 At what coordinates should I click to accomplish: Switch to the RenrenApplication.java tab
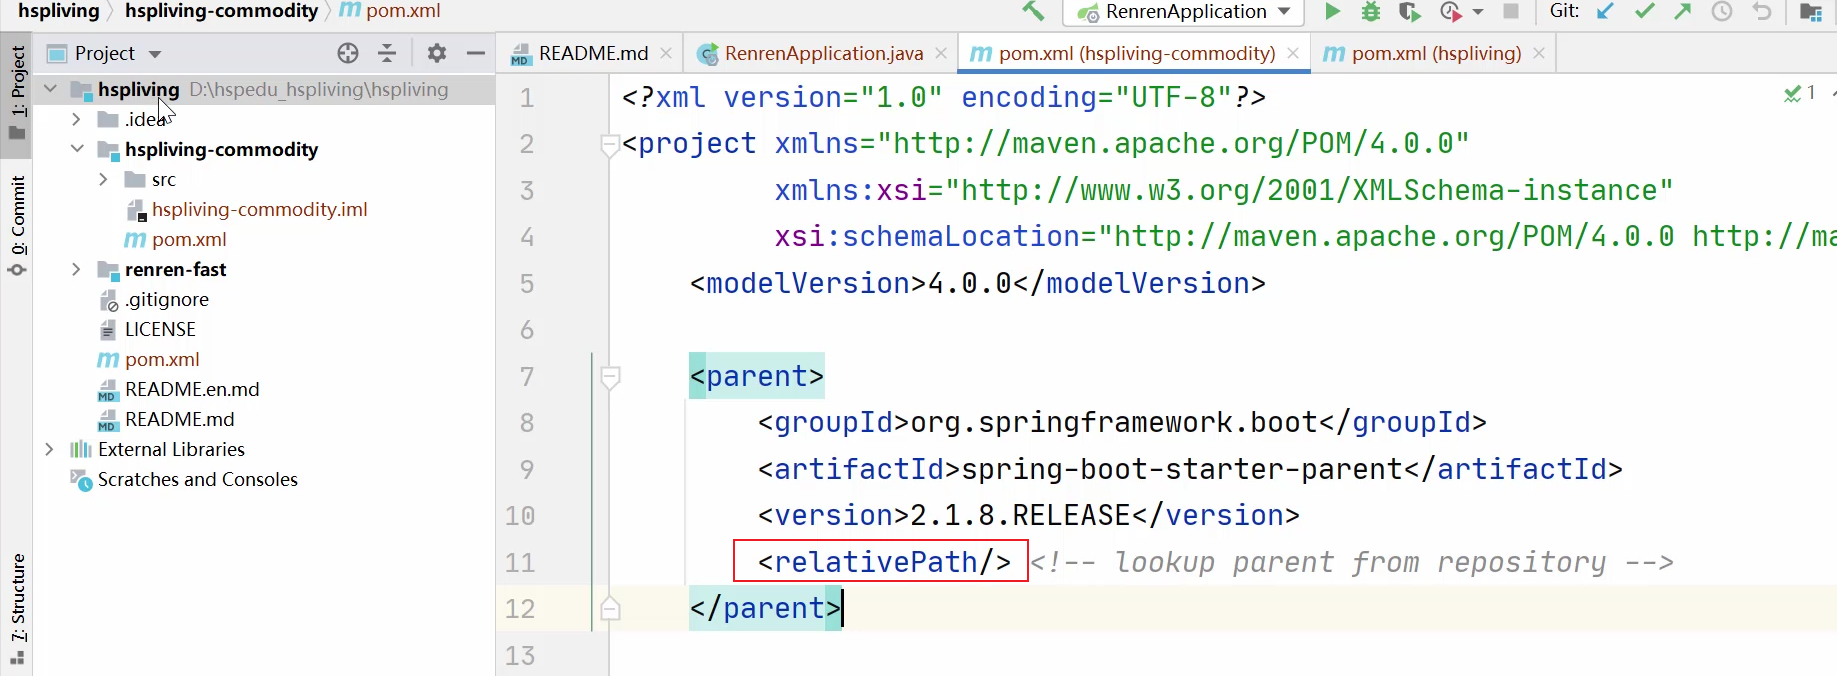tap(823, 54)
